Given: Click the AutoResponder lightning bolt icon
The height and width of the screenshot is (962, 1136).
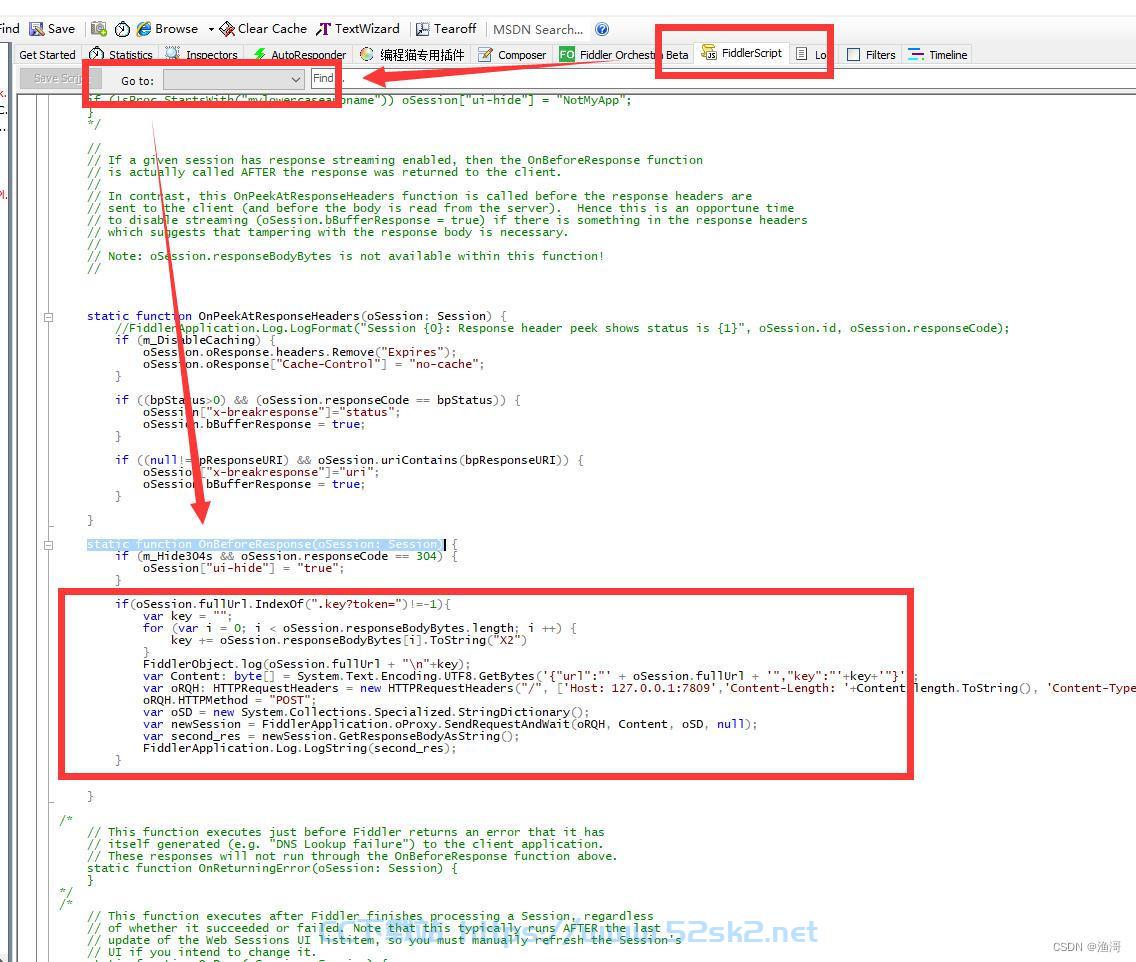Looking at the screenshot, I should click(x=259, y=54).
